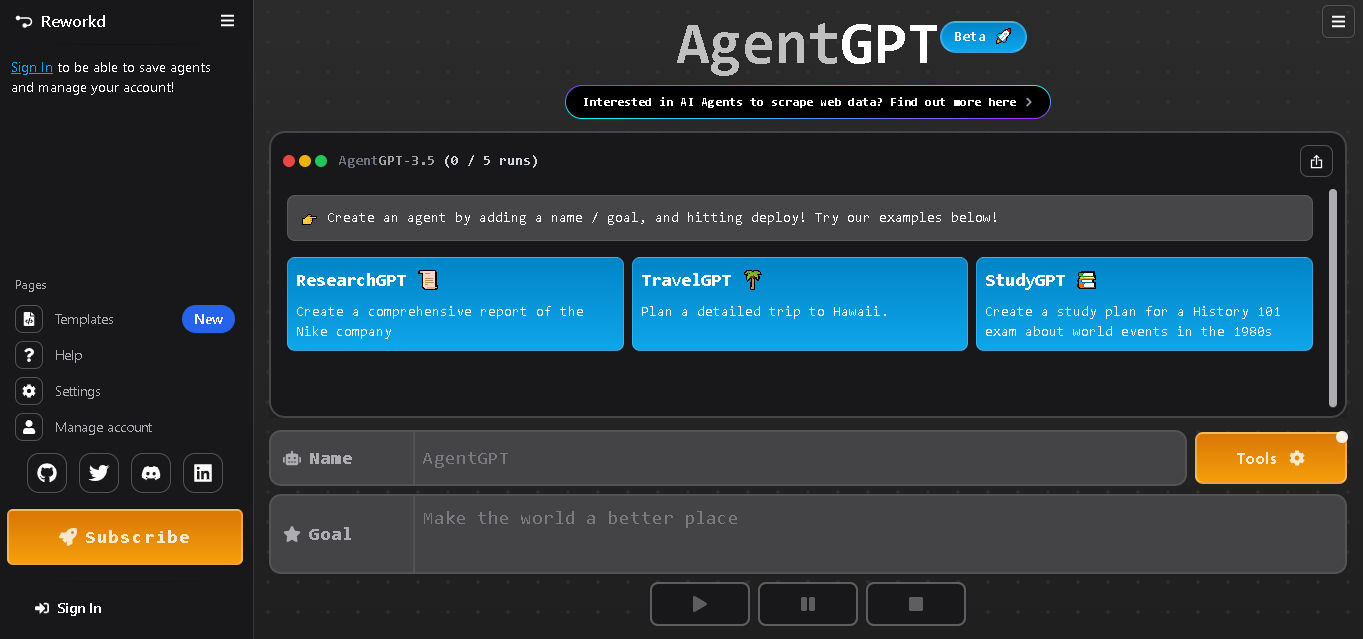1363x639 pixels.
Task: Click the share icon on the agent window
Action: coord(1316,160)
